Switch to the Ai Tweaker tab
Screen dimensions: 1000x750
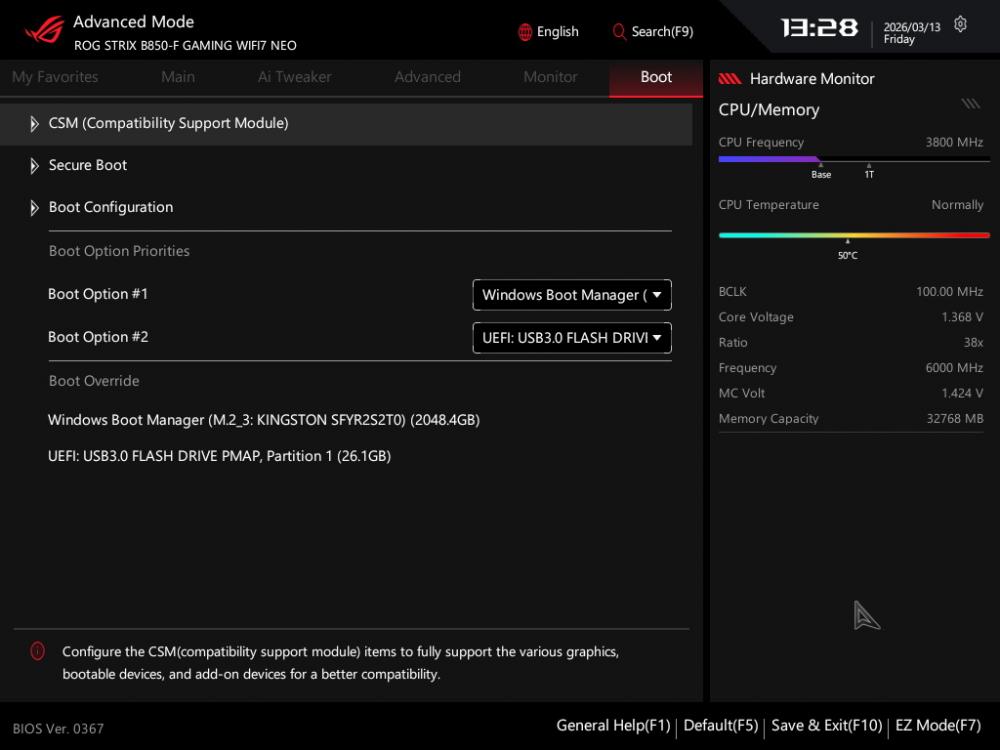[294, 77]
